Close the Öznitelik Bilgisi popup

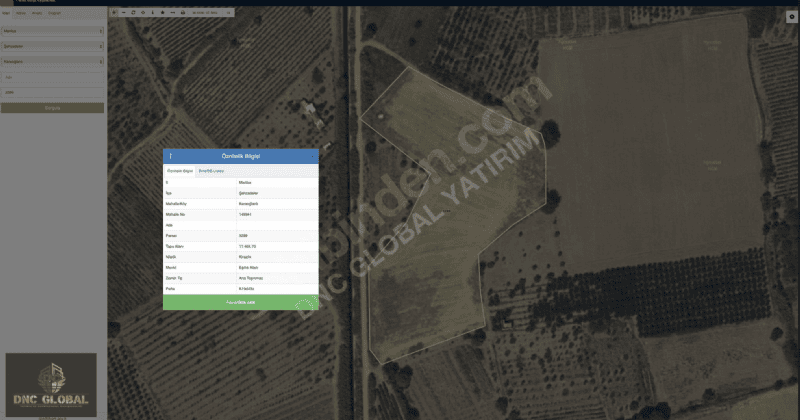(x=313, y=156)
